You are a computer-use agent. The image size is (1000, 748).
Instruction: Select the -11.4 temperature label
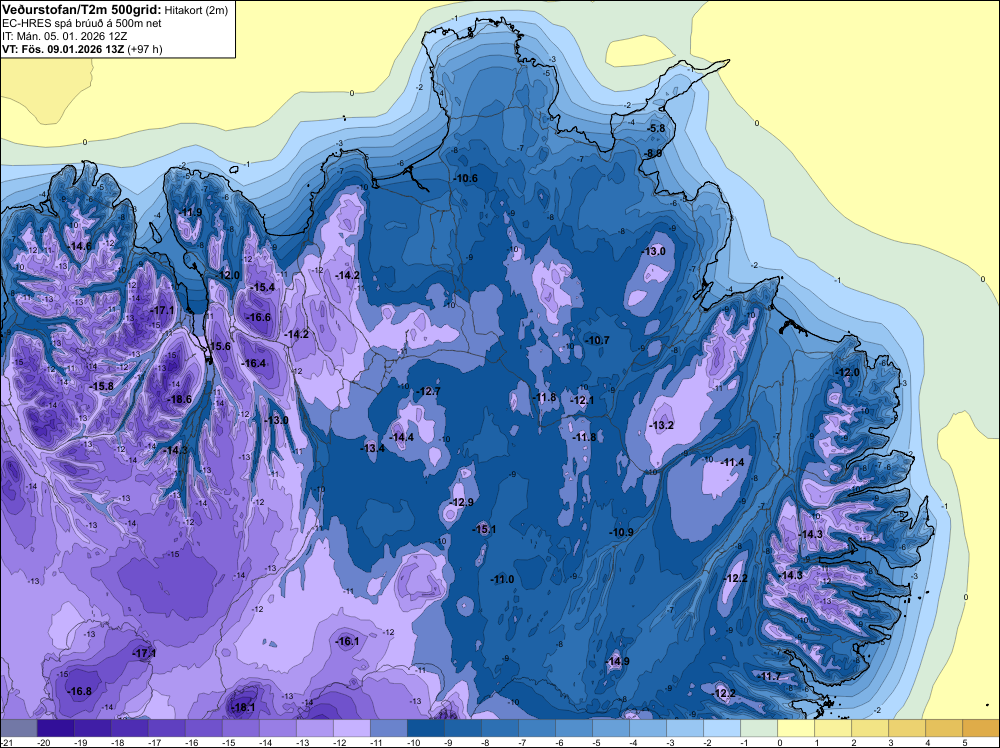[733, 462]
